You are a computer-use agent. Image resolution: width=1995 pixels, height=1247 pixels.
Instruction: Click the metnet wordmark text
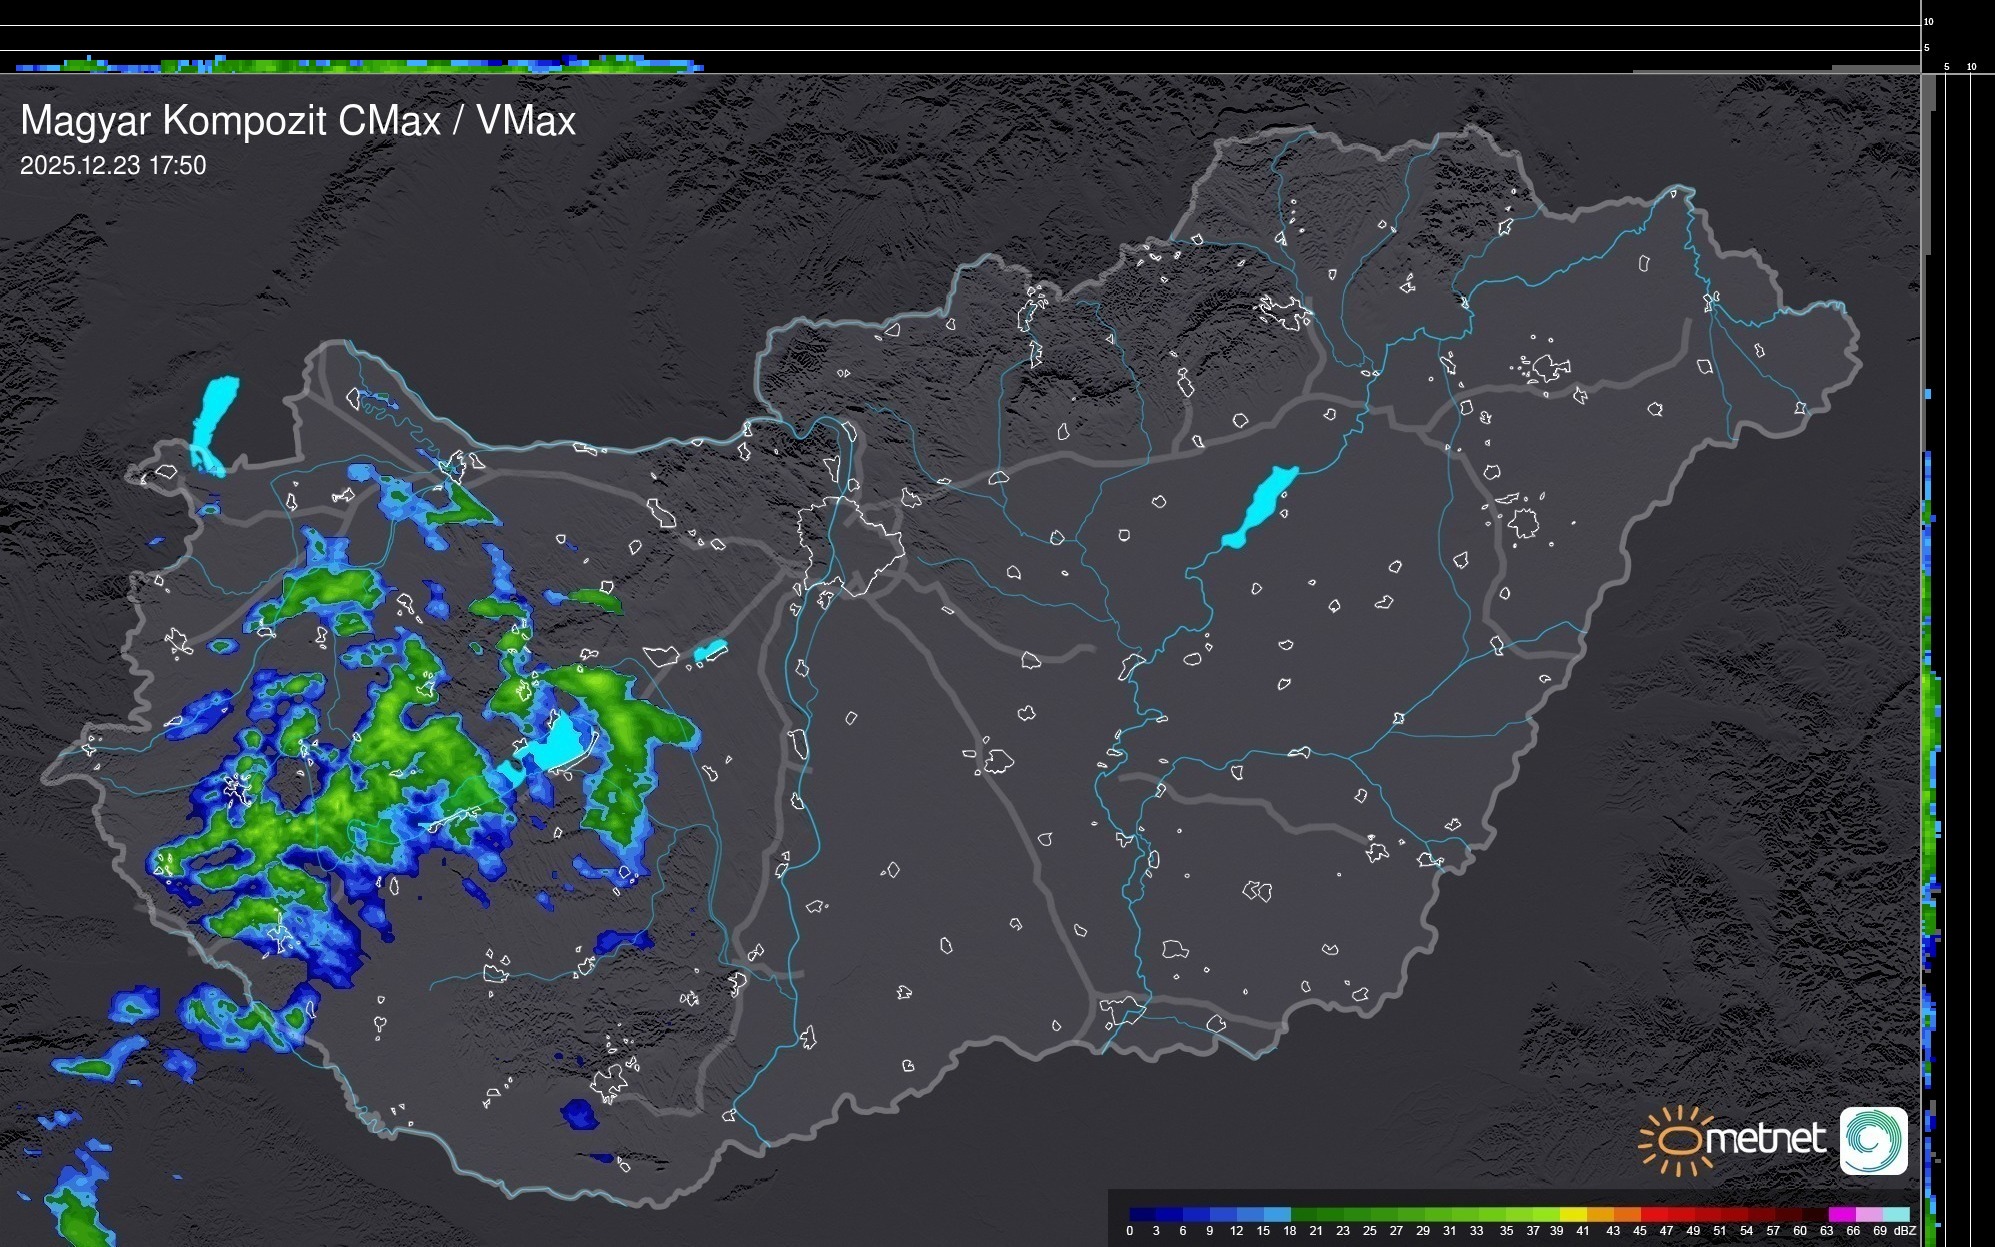[1765, 1139]
